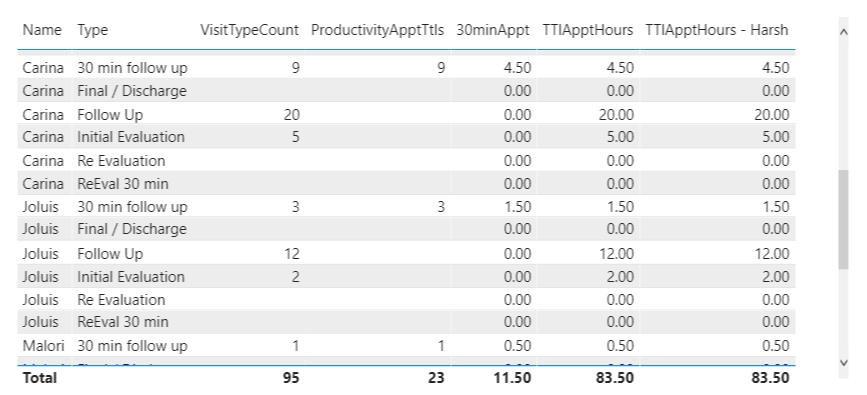The height and width of the screenshot is (395, 867).
Task: Click the scrollbar up arrow
Action: pyautogui.click(x=843, y=32)
